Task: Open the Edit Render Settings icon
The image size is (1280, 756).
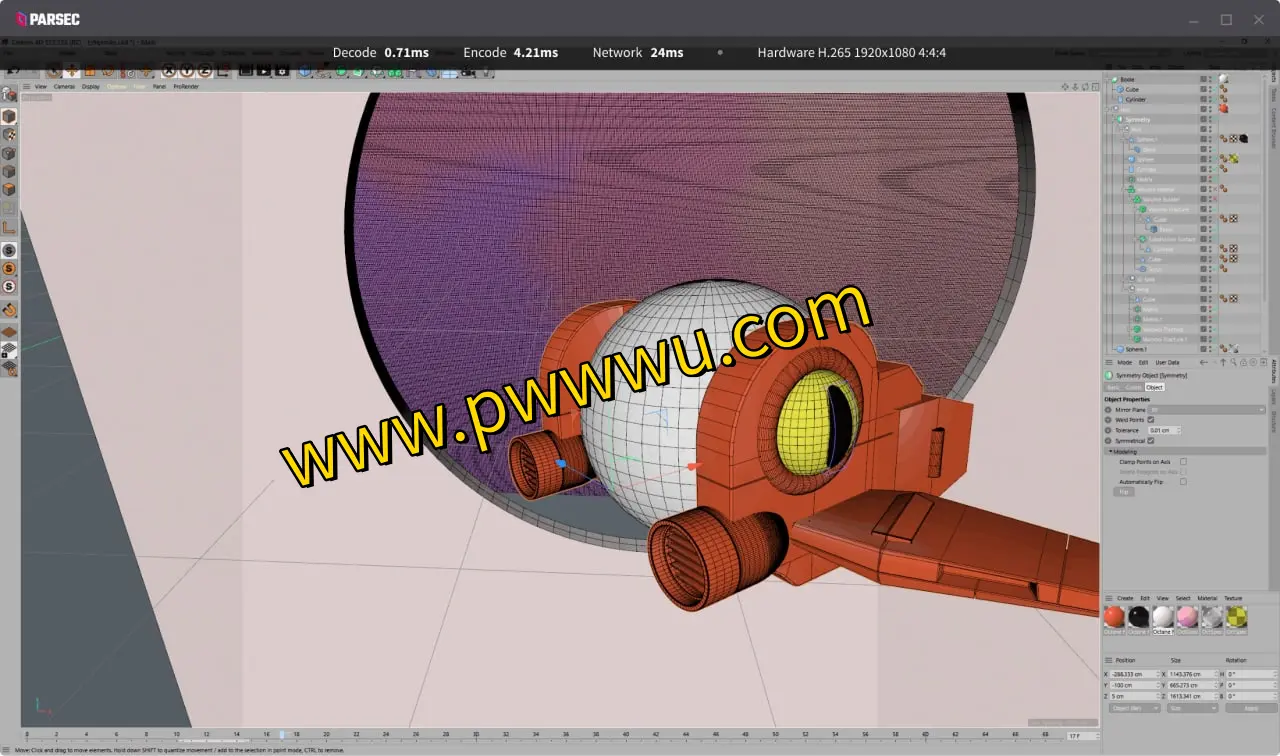Action: coord(282,71)
